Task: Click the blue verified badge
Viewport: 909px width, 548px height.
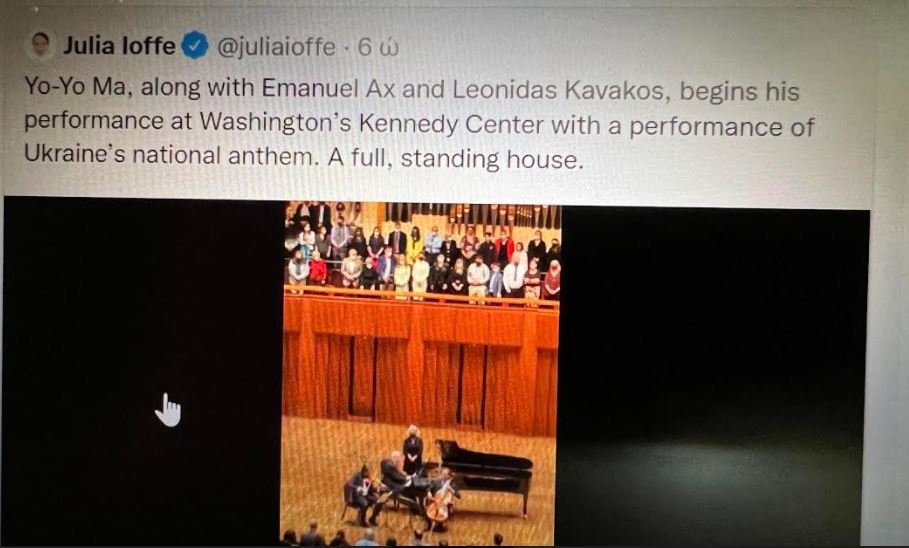Action: 195,46
